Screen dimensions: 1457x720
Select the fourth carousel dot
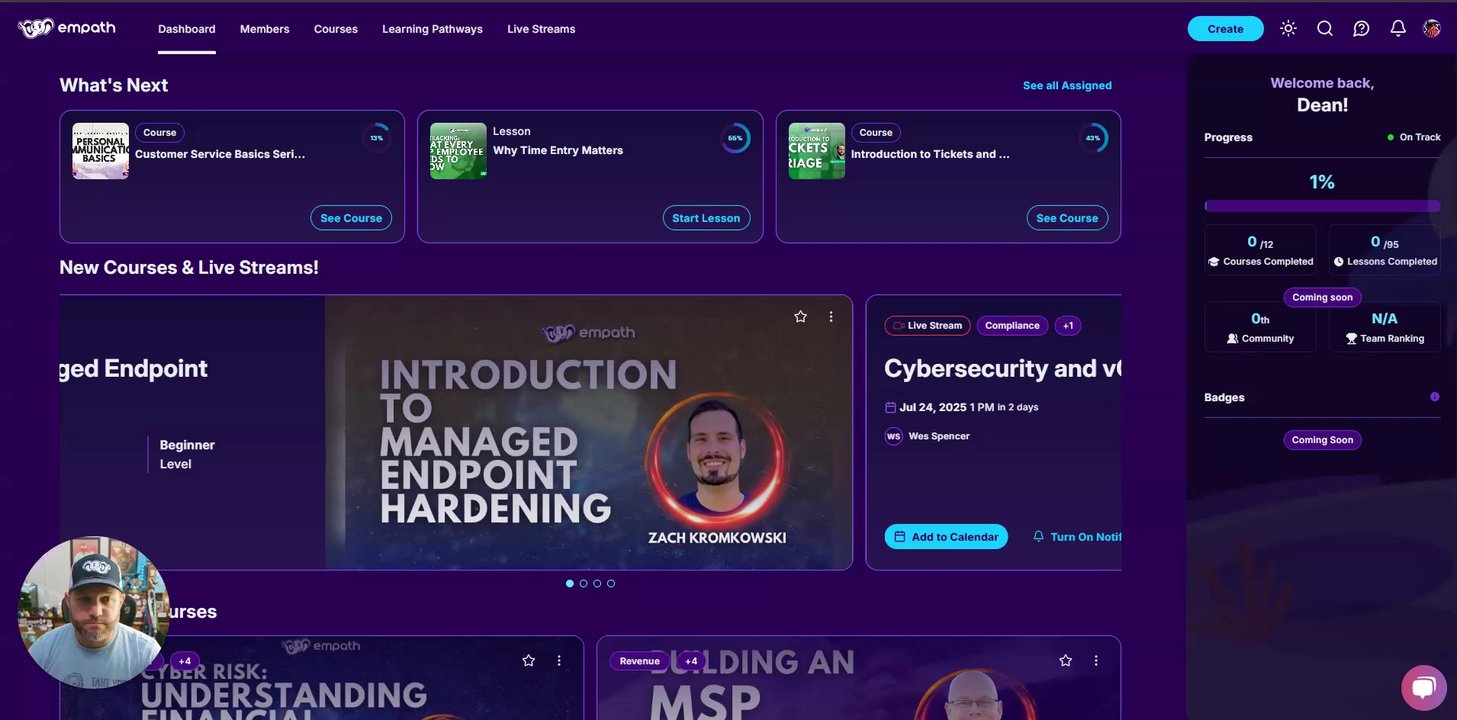click(611, 583)
